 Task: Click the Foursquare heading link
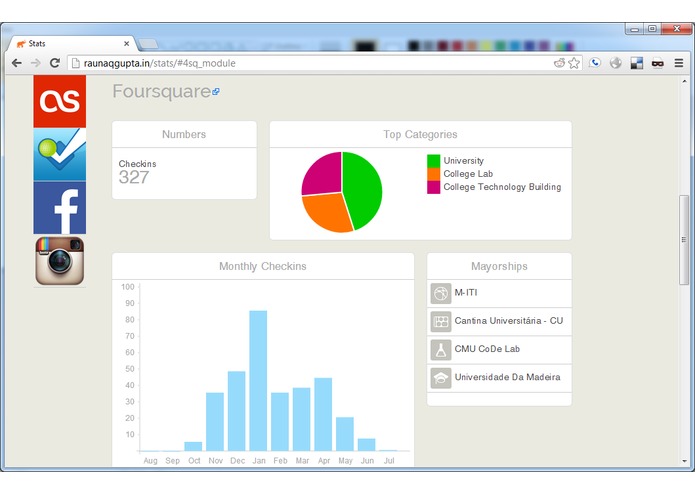coord(162,91)
